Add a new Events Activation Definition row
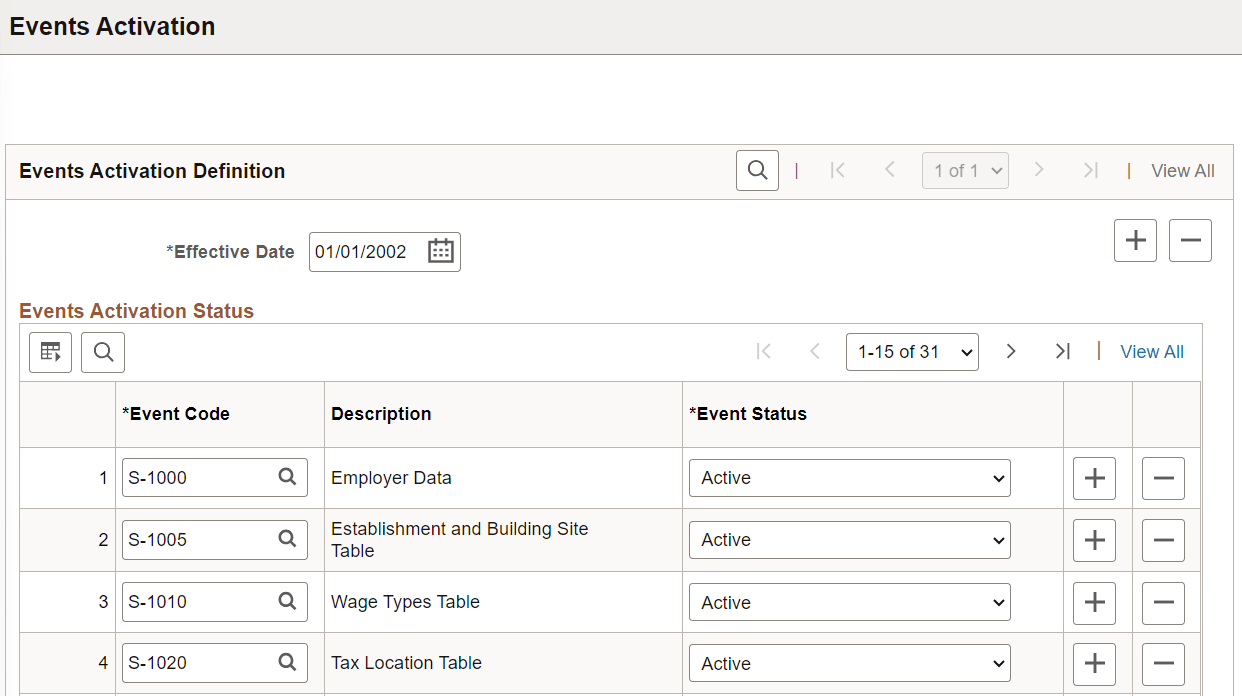This screenshot has width=1242, height=696. click(x=1135, y=240)
